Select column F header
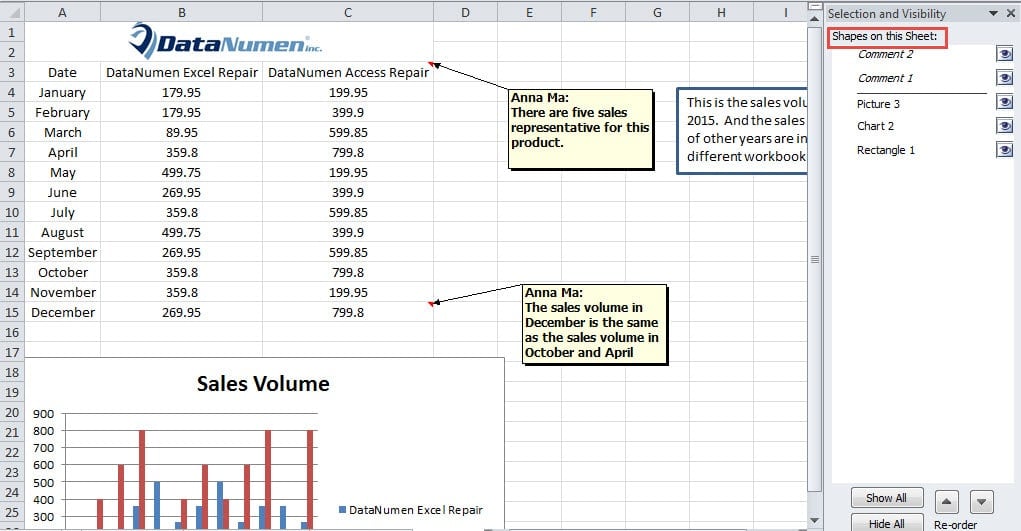The height and width of the screenshot is (531, 1021). coord(593,12)
